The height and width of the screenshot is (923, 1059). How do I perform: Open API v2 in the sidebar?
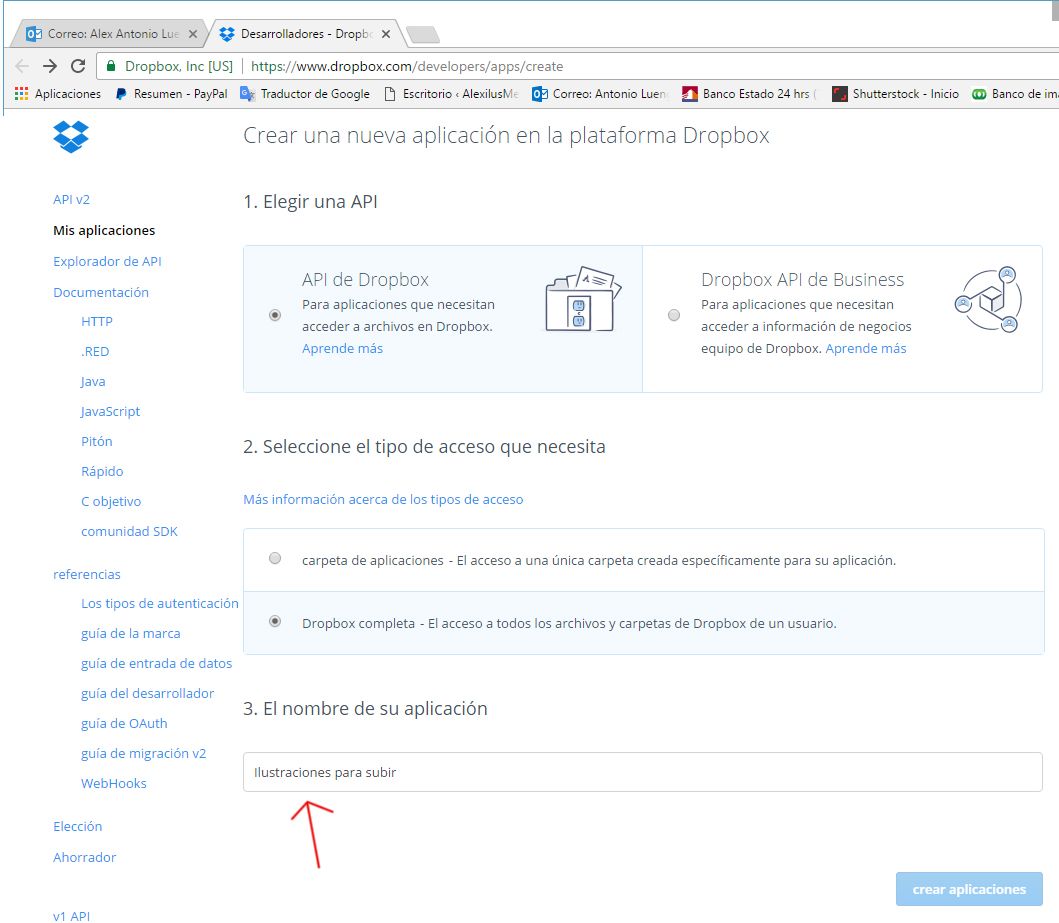pos(72,200)
